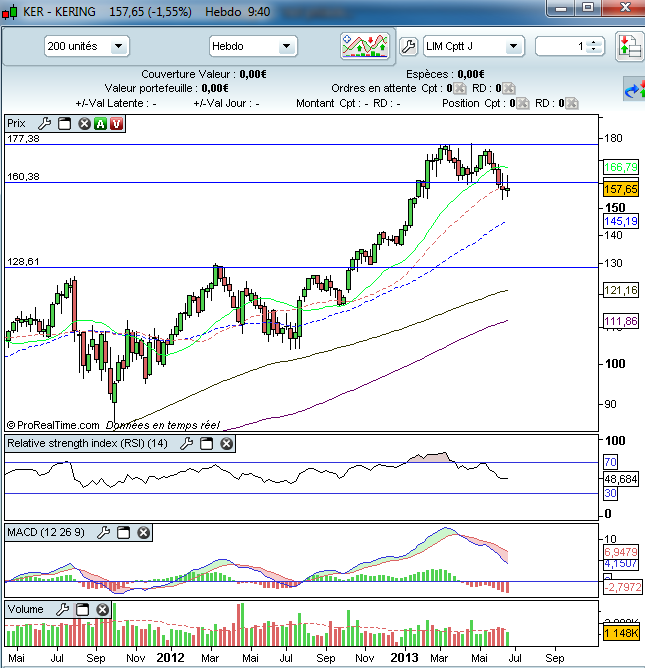Close the RSI indicator panel
The width and height of the screenshot is (645, 668).
pos(227,443)
